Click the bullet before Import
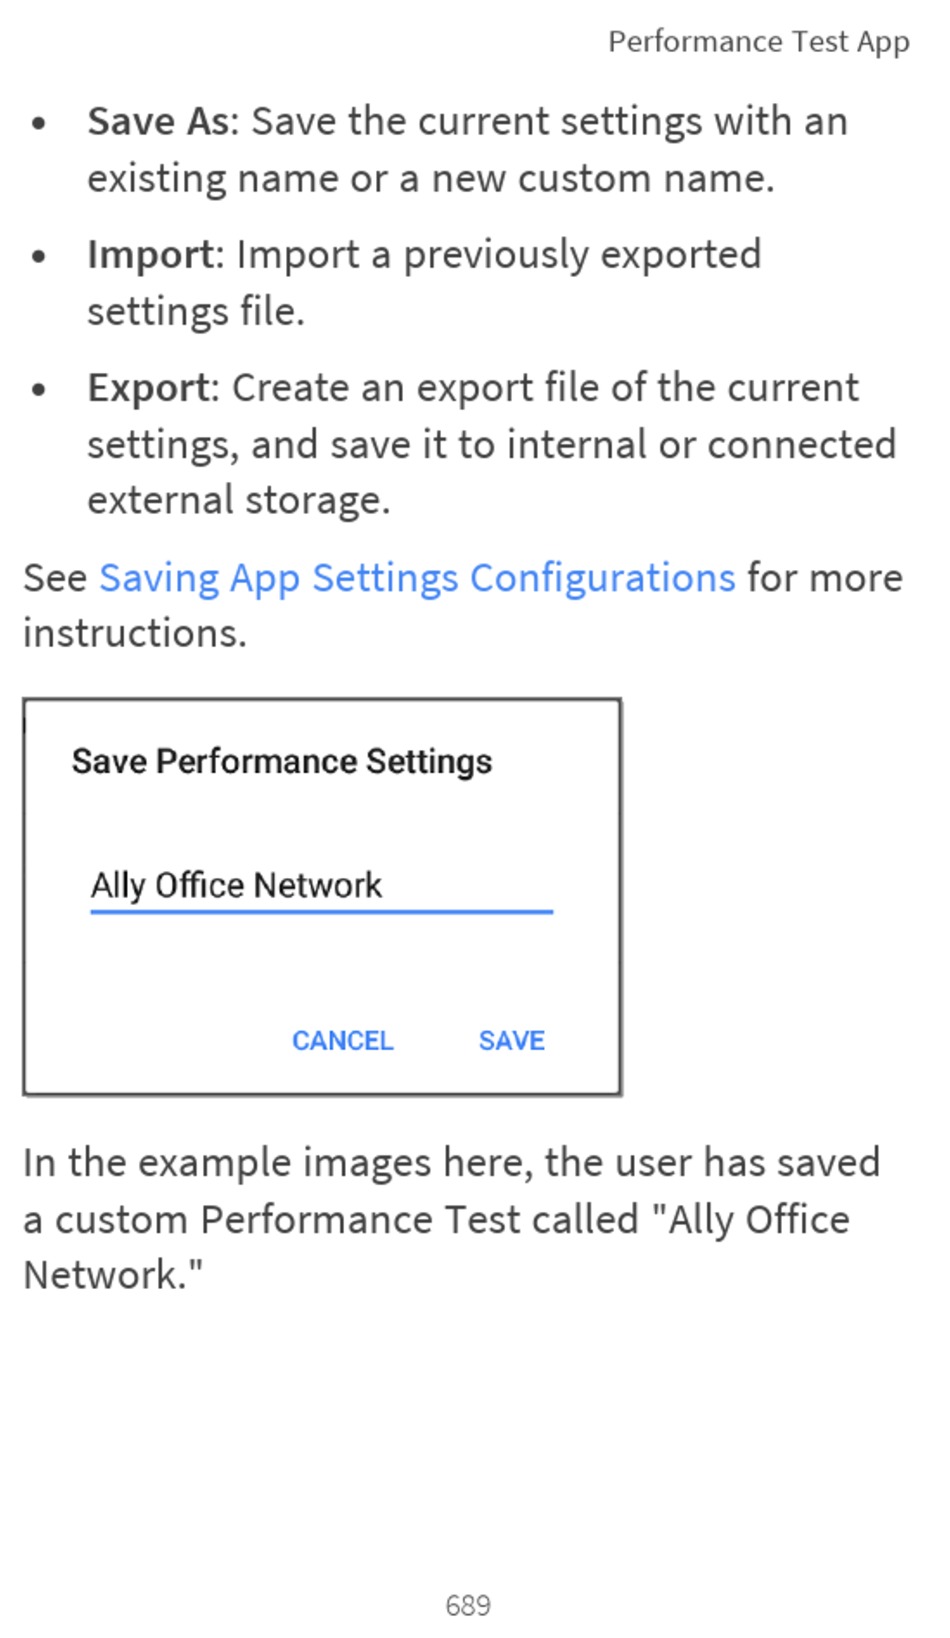This screenshot has width=950, height=1638. point(39,256)
